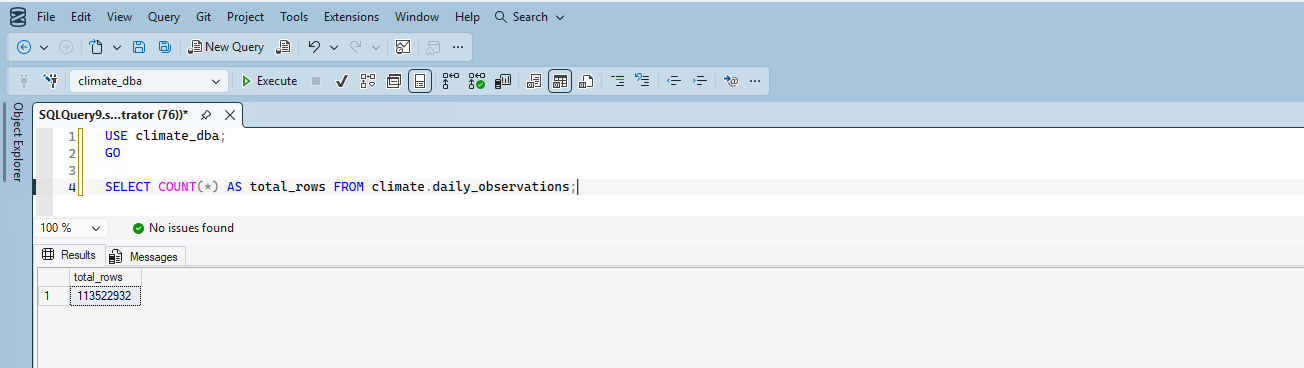This screenshot has height=368, width=1304.
Task: Switch to the Messages tab
Action: pyautogui.click(x=145, y=256)
